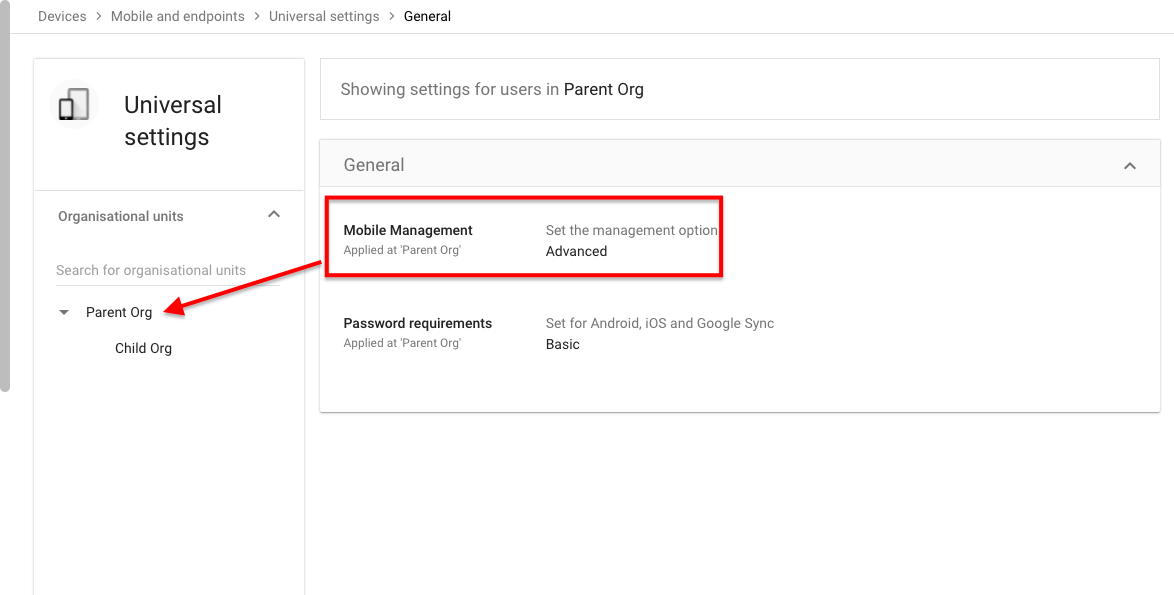Click the Organisational units heading

pyautogui.click(x=121, y=216)
